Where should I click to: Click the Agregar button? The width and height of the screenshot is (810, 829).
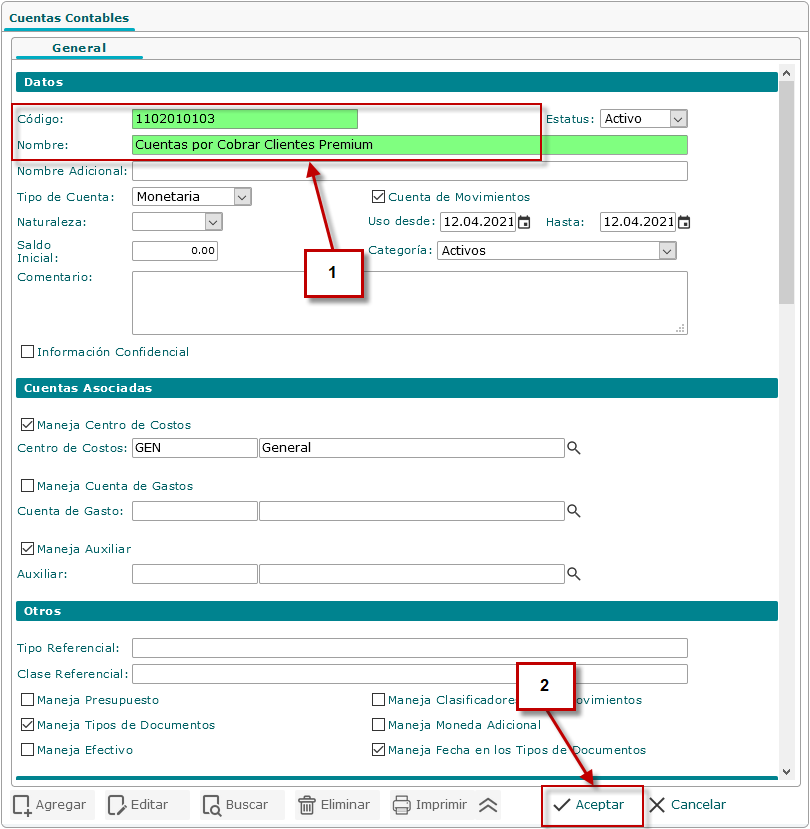[x=50, y=805]
